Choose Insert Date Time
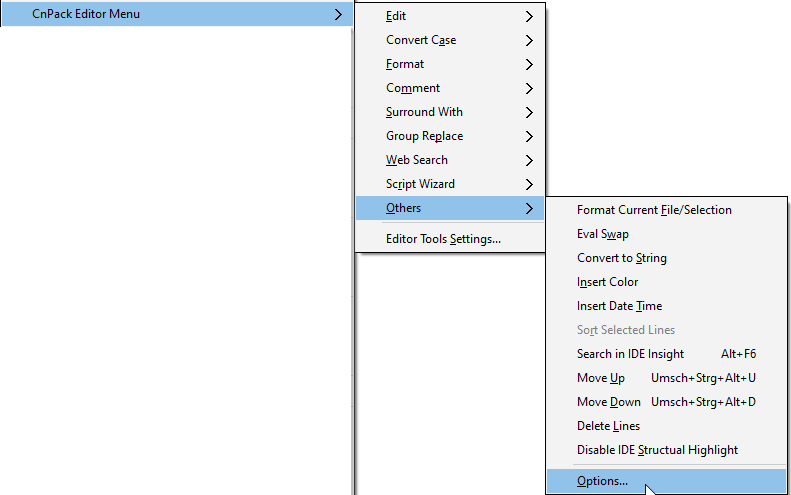Screen dimensions: 791x495 [x=666, y=306]
